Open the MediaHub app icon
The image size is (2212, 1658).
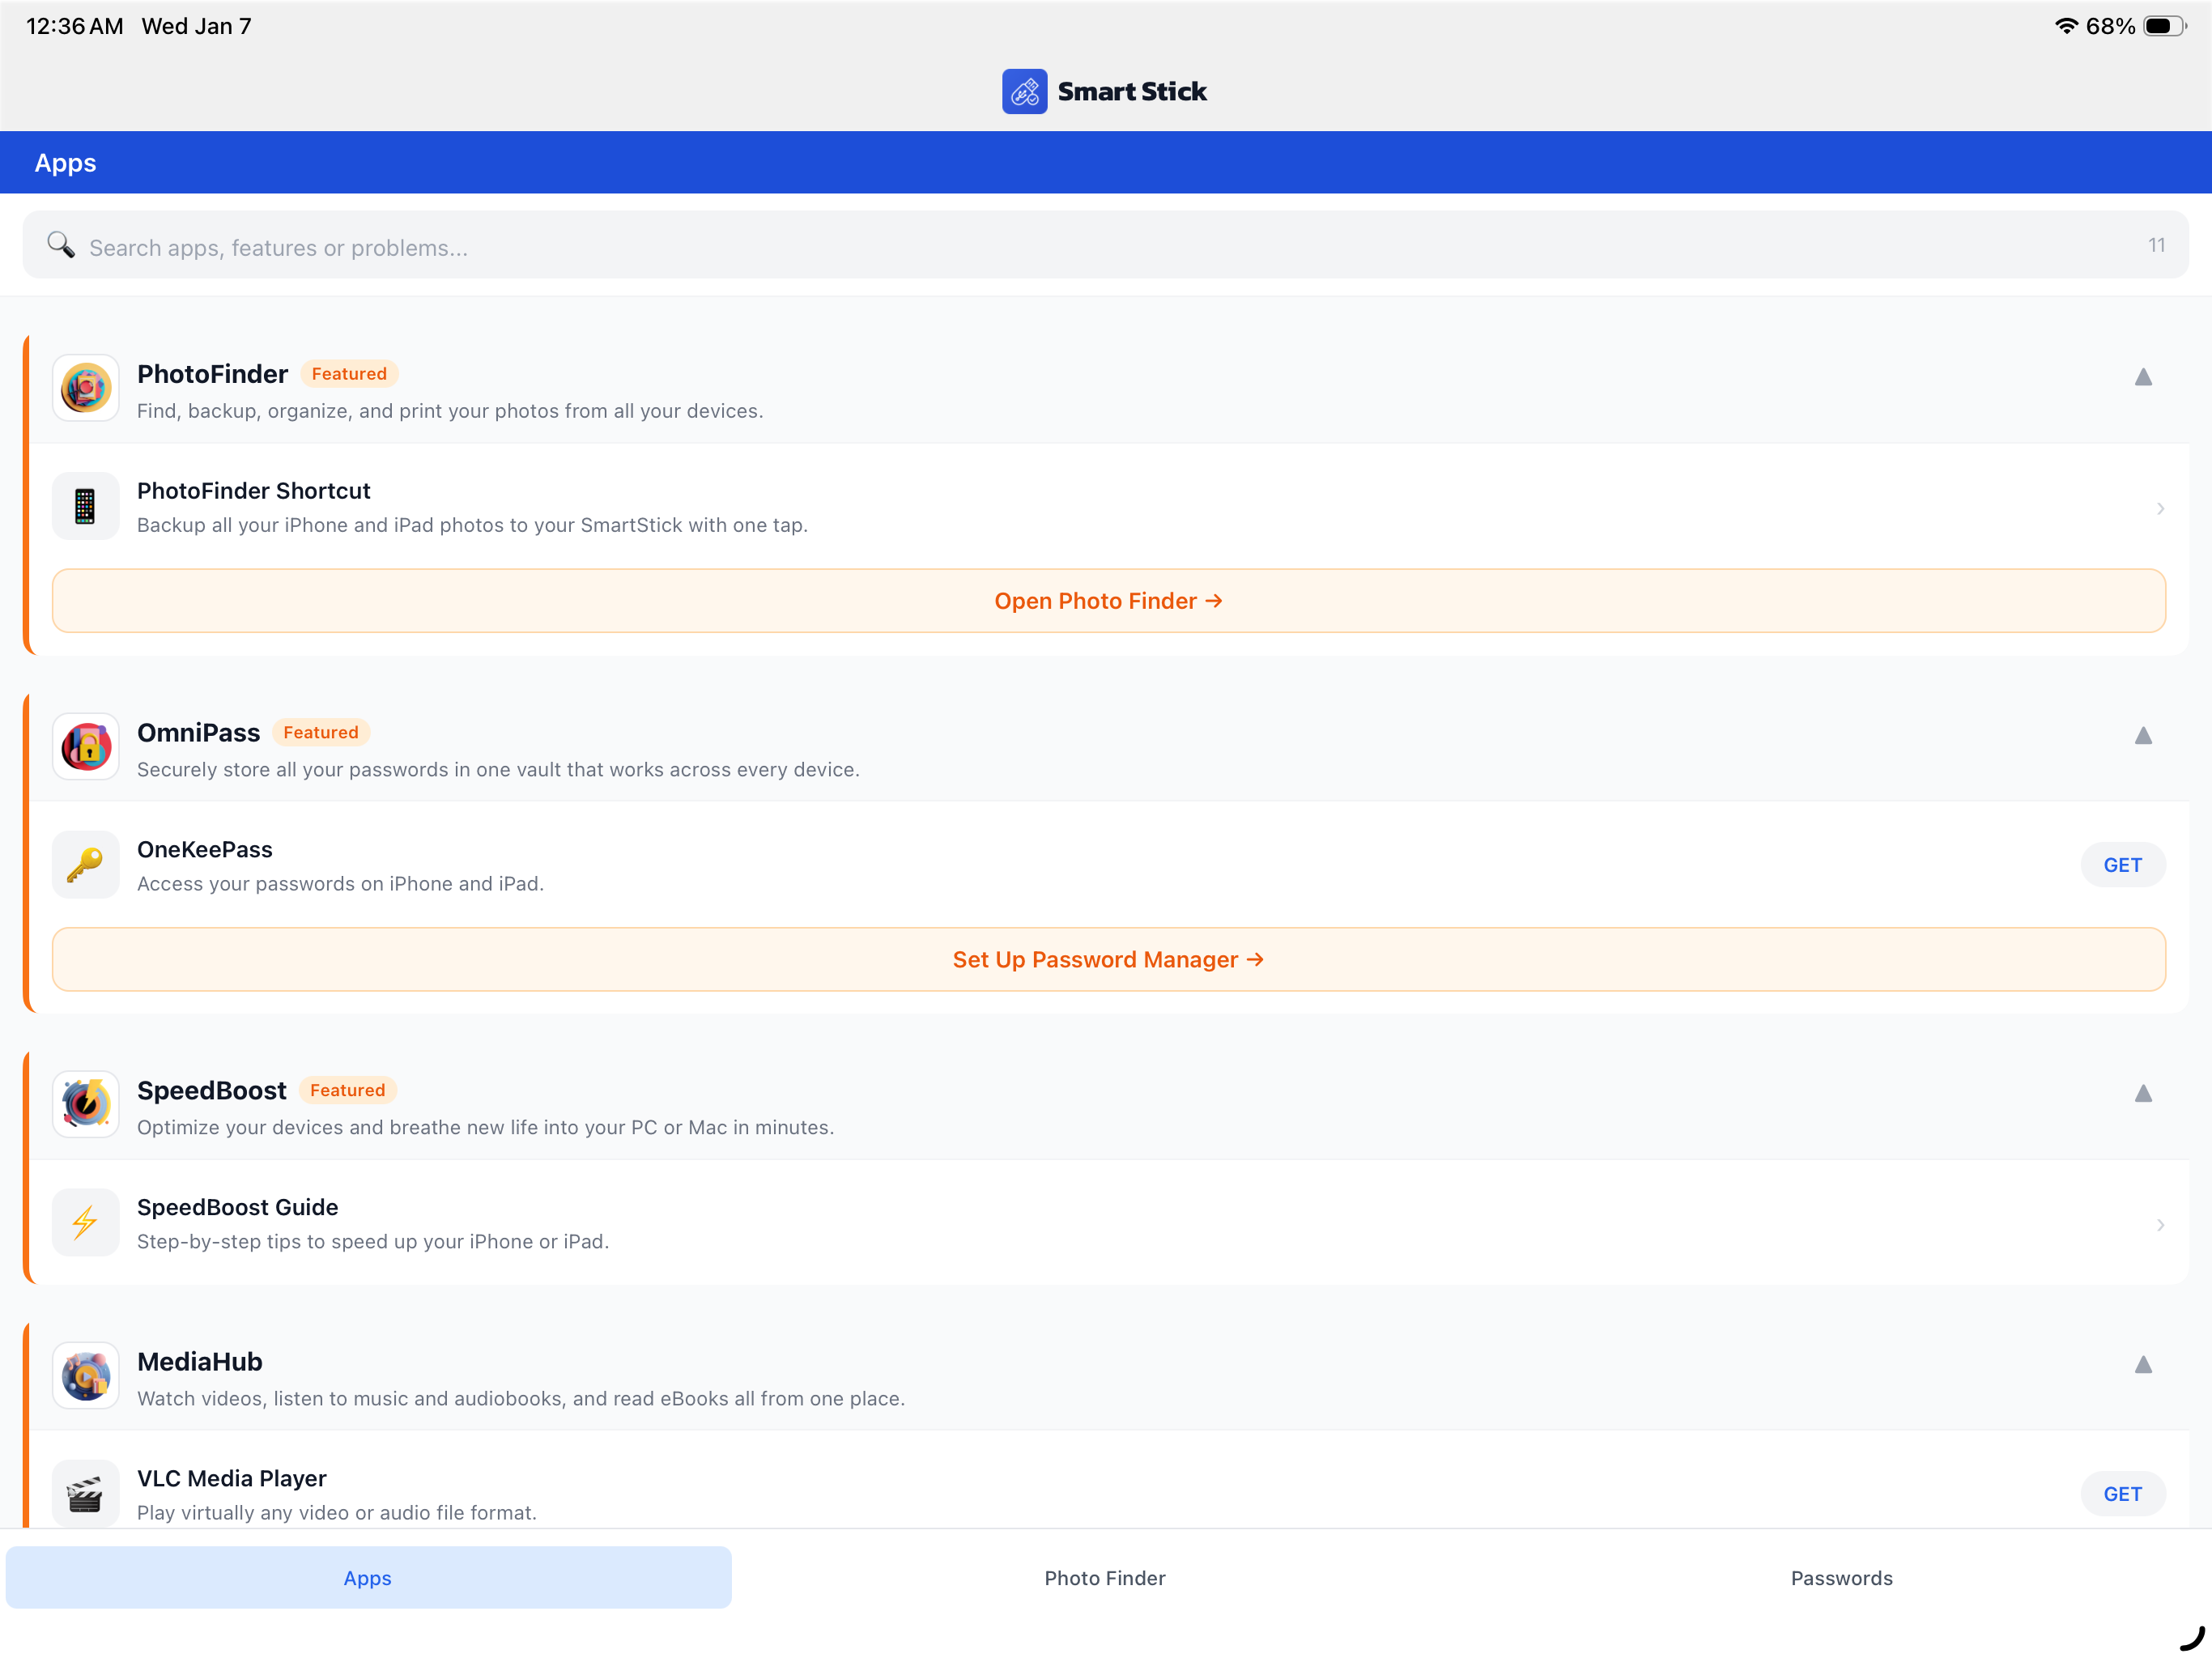(86, 1376)
